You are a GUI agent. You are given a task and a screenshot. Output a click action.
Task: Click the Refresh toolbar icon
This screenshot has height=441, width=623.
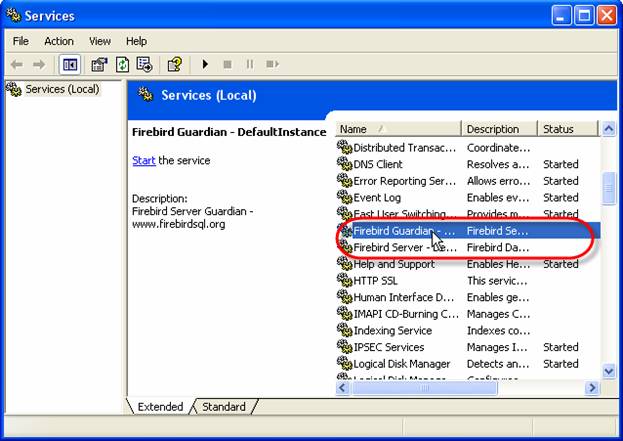point(122,65)
